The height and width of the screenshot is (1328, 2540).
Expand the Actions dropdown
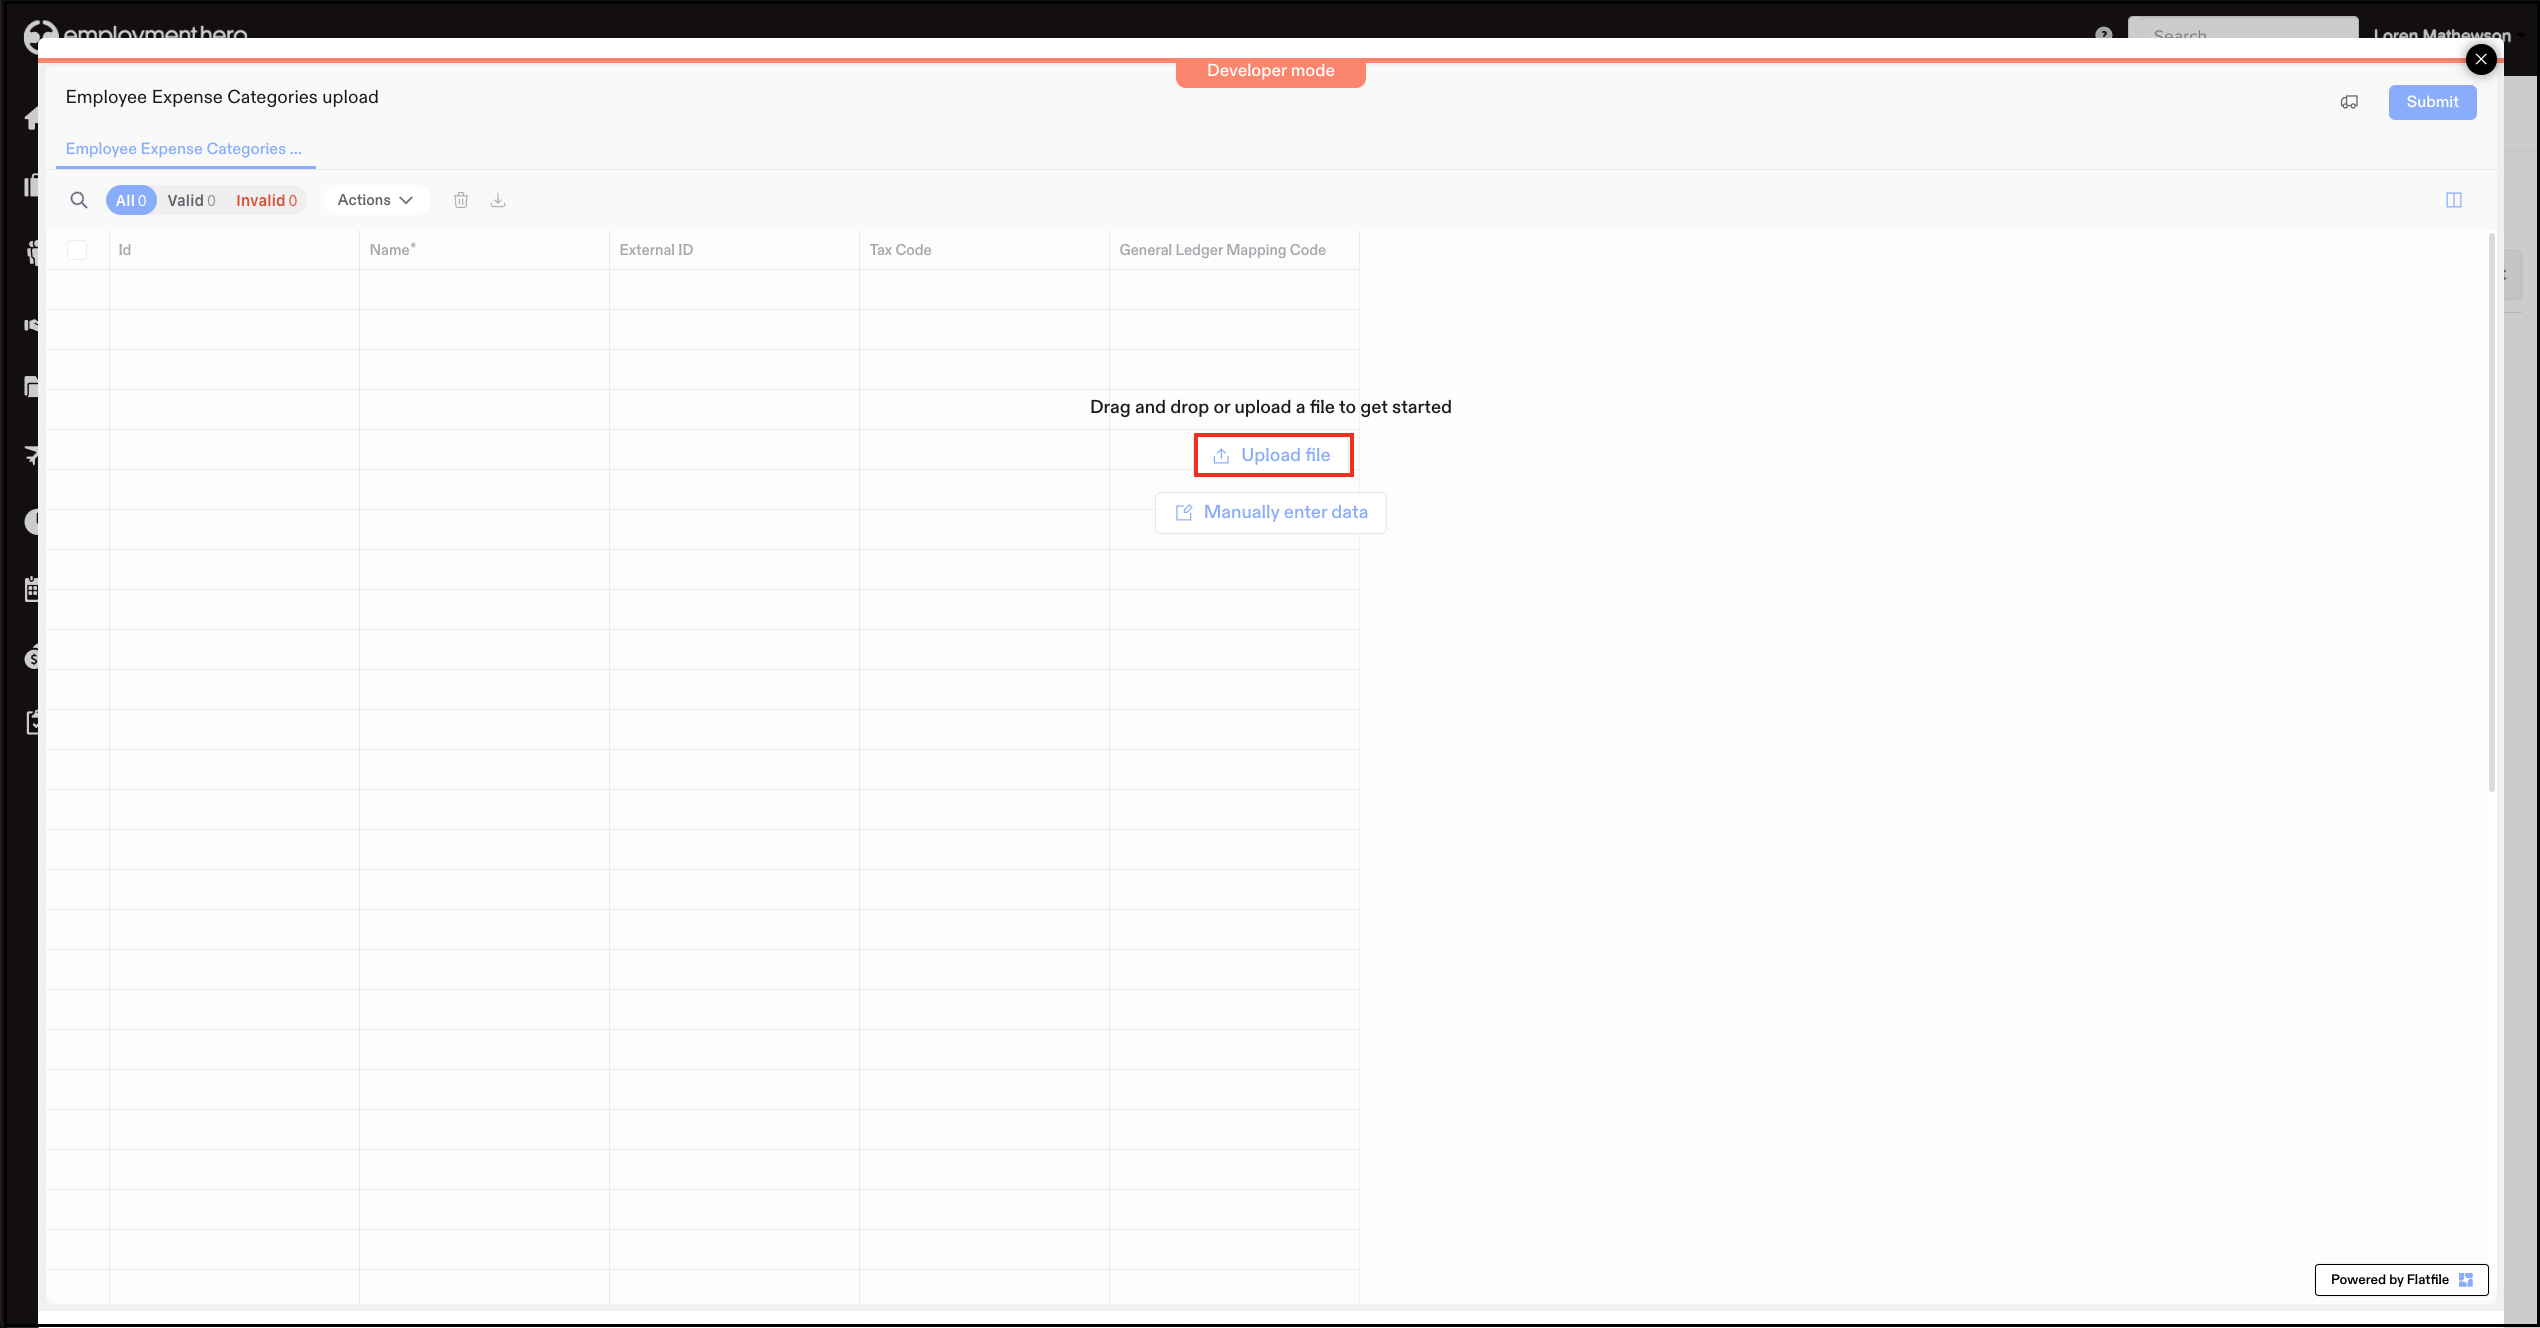pos(375,200)
